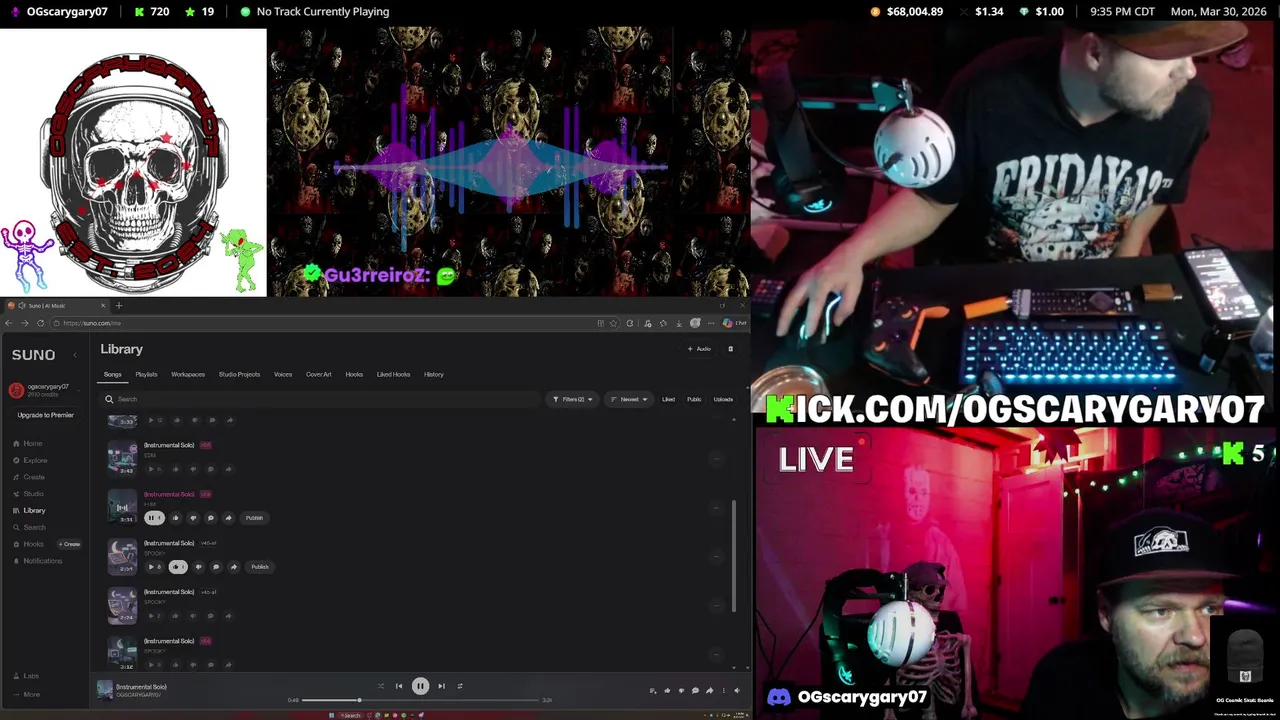Open the Cover Art tab
The width and height of the screenshot is (1280, 720).
tap(319, 374)
